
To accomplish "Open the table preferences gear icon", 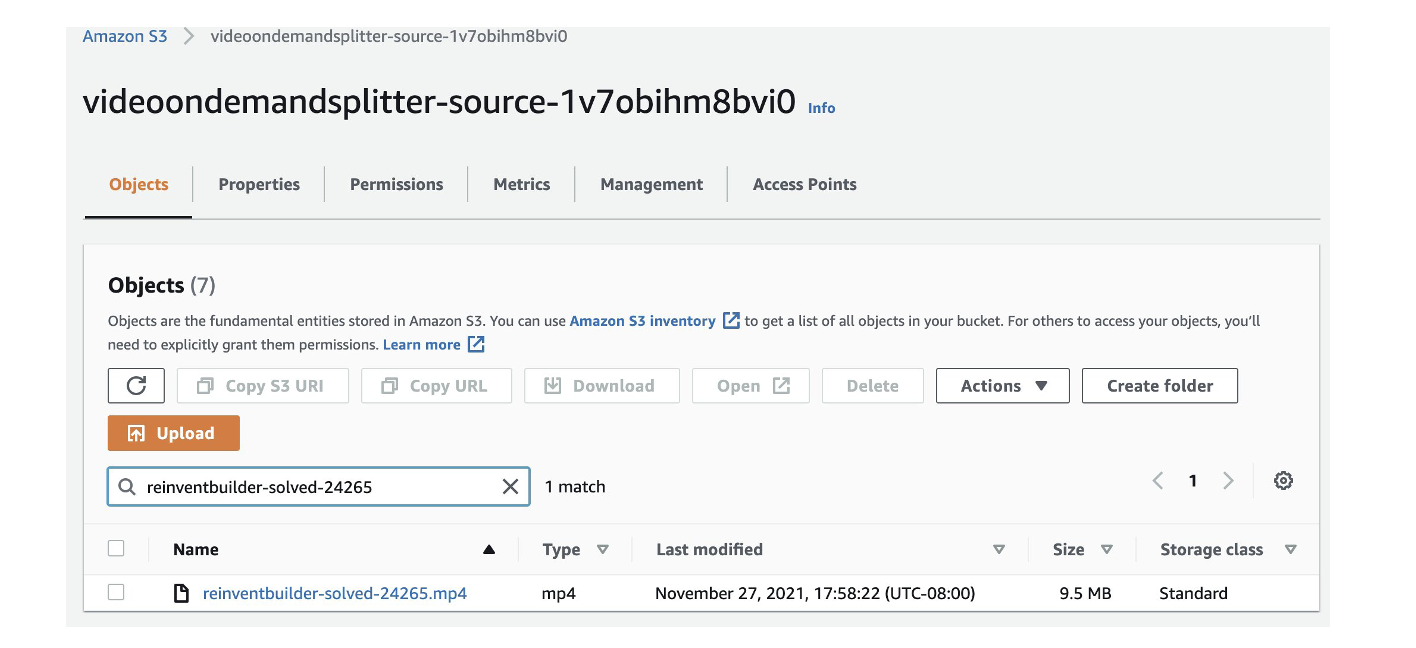I will click(1283, 481).
